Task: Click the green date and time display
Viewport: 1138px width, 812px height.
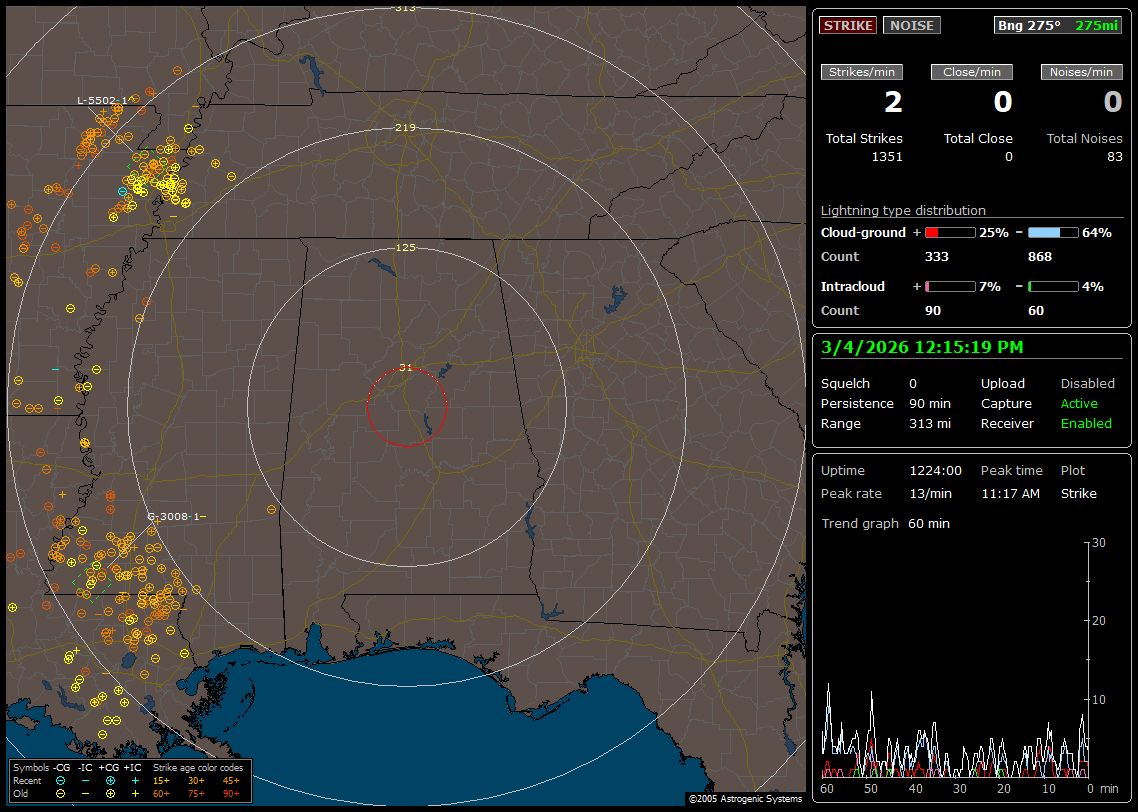Action: click(922, 348)
